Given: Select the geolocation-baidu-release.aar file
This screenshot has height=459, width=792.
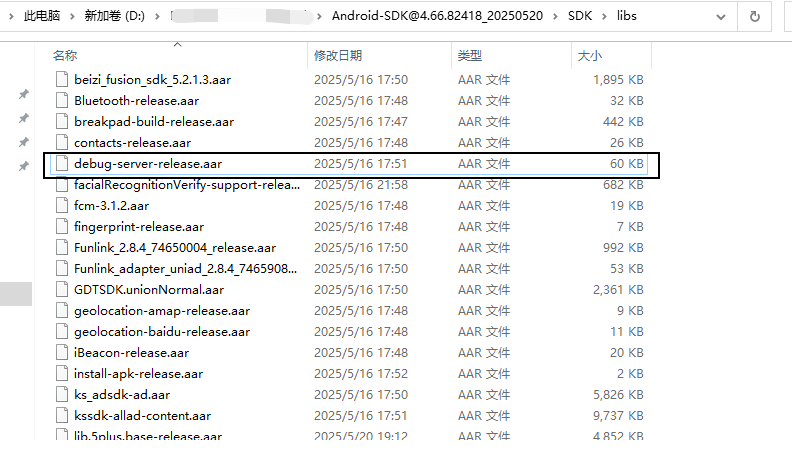Looking at the screenshot, I should click(153, 331).
